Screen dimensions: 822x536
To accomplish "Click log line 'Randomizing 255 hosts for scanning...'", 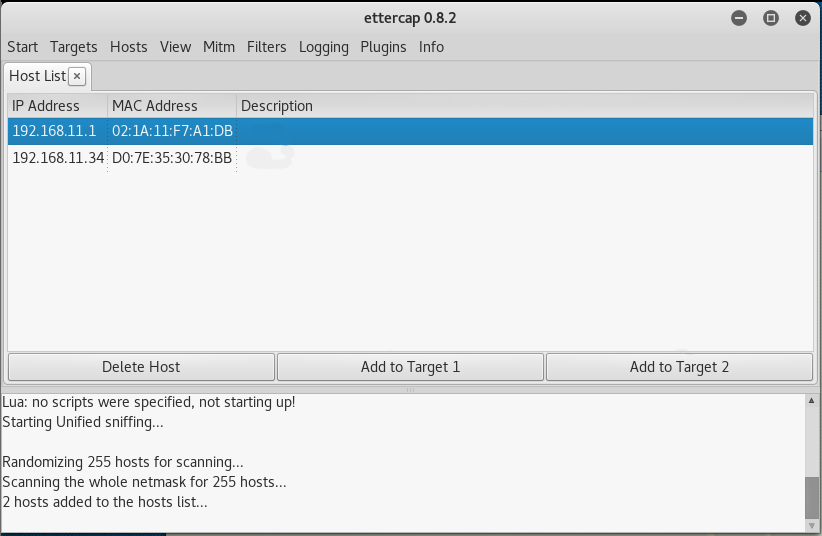I will (x=123, y=462).
